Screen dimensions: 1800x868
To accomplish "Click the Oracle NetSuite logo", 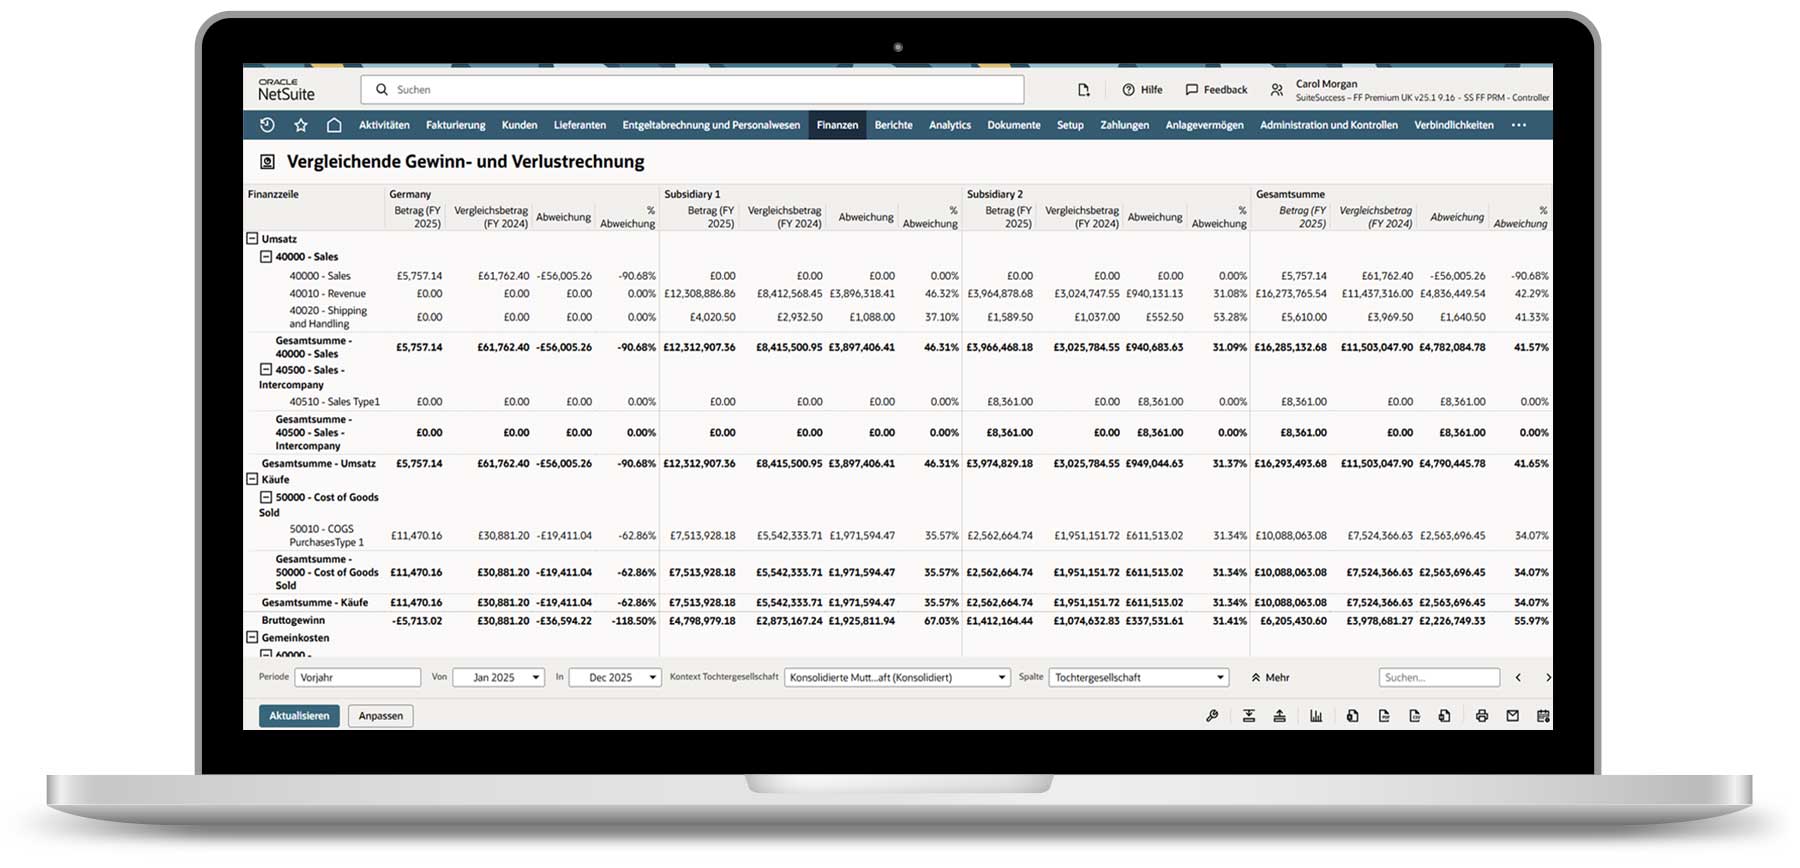I will point(286,90).
